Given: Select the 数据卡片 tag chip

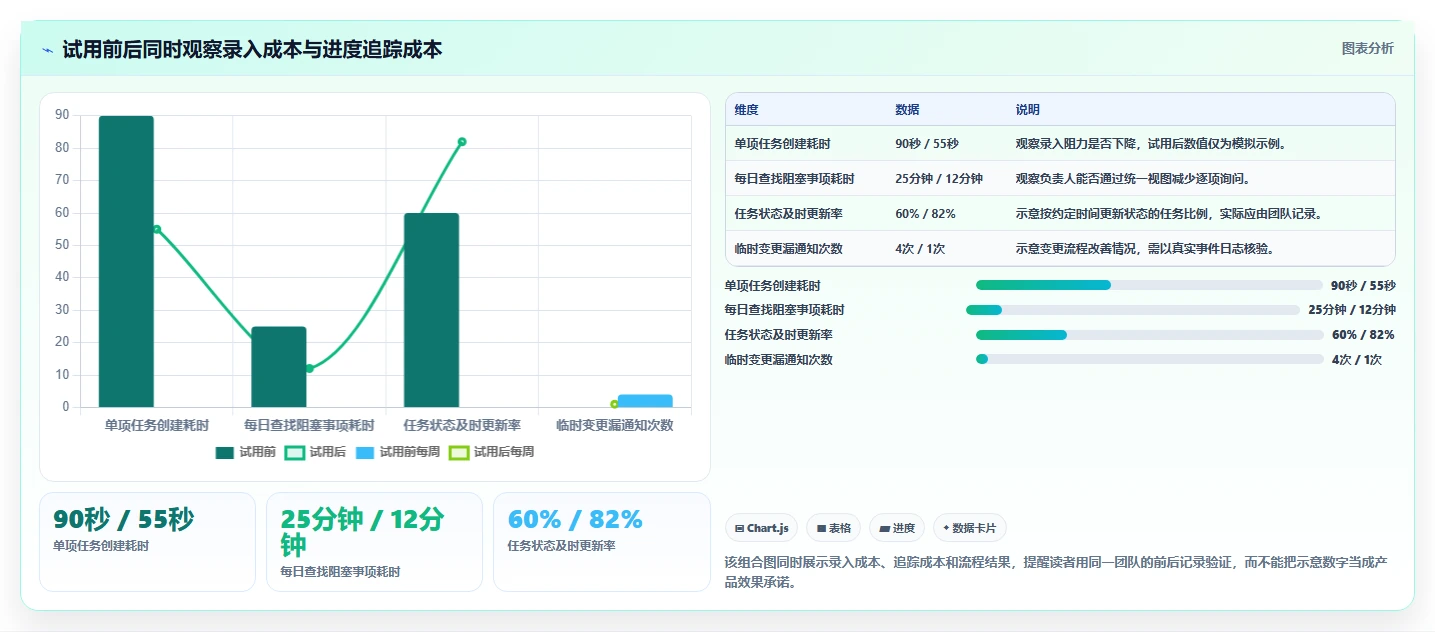Looking at the screenshot, I should [970, 528].
